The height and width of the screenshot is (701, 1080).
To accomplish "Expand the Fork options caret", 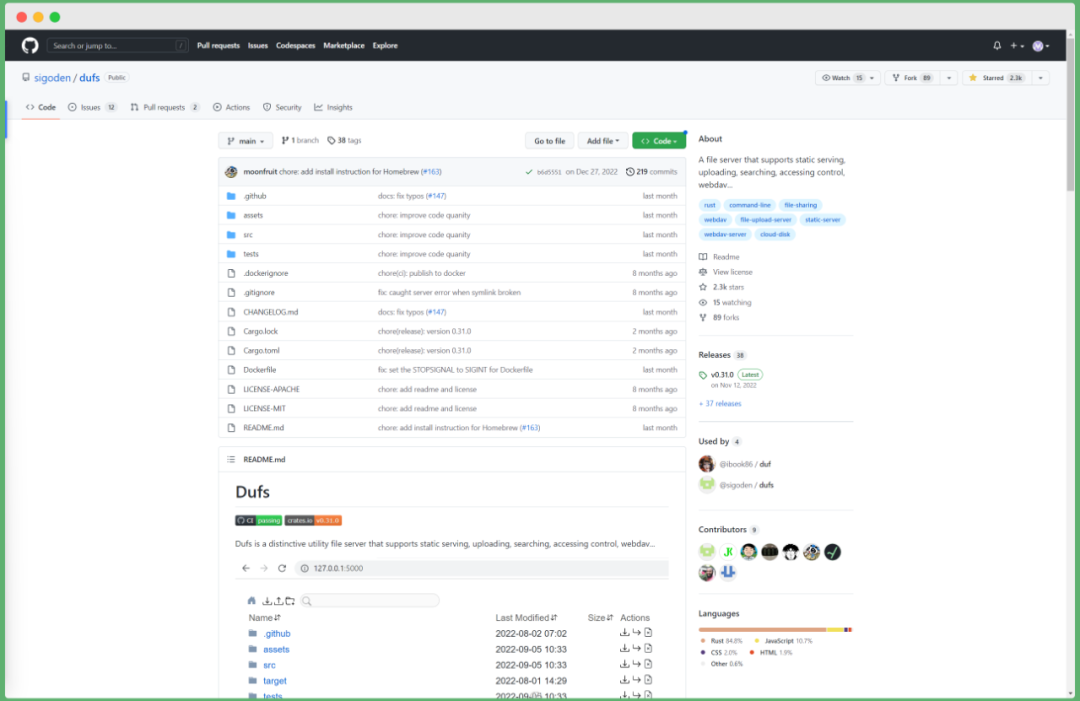I will coord(949,78).
